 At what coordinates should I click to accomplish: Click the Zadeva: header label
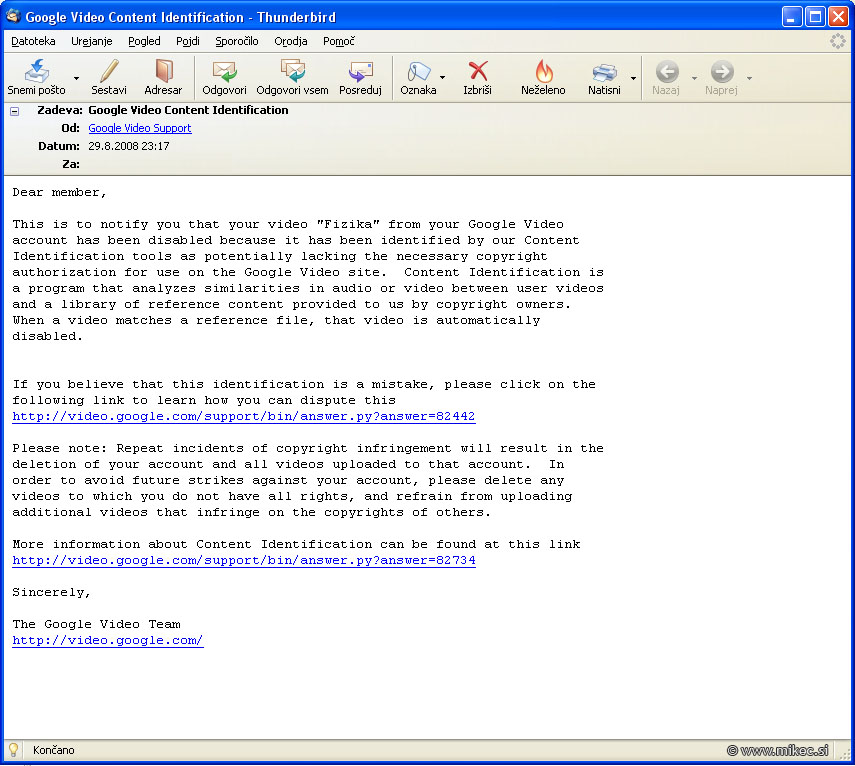[60, 110]
